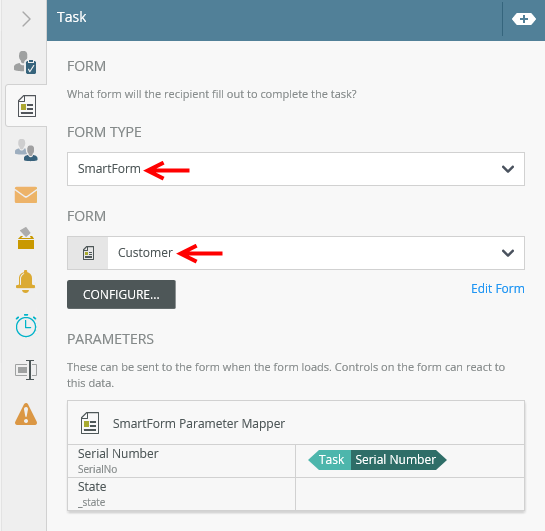545x531 pixels.
Task: Toggle the context browser tag icon
Action: 523,19
